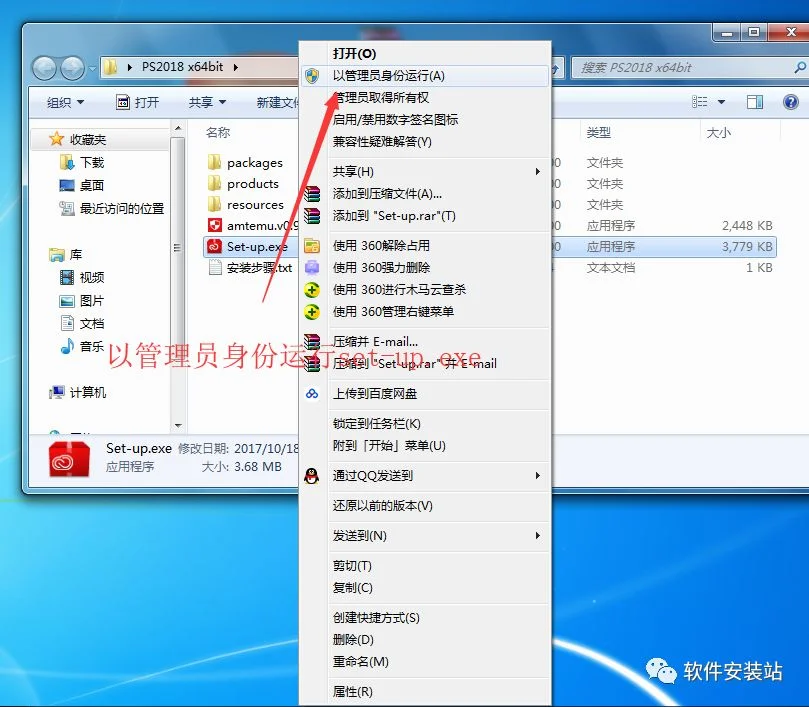Screen dimensions: 809x707
Task: Click the Back navigation arrow button
Action: pyautogui.click(x=44, y=68)
